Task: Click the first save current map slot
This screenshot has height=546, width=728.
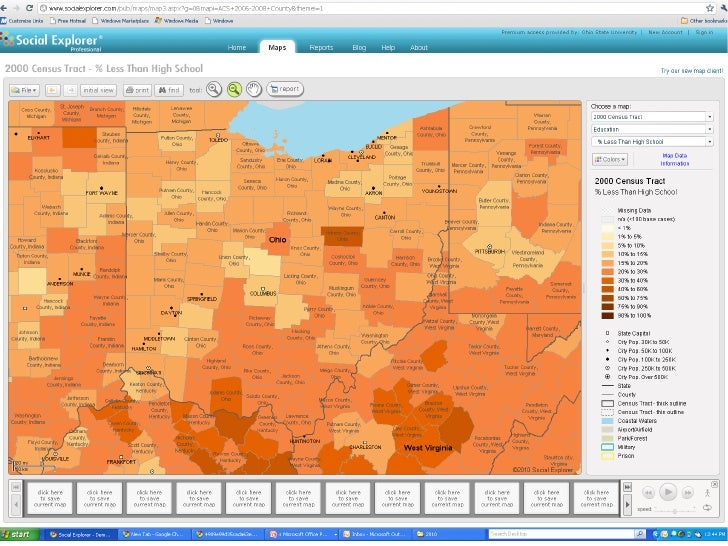Action: click(49, 497)
